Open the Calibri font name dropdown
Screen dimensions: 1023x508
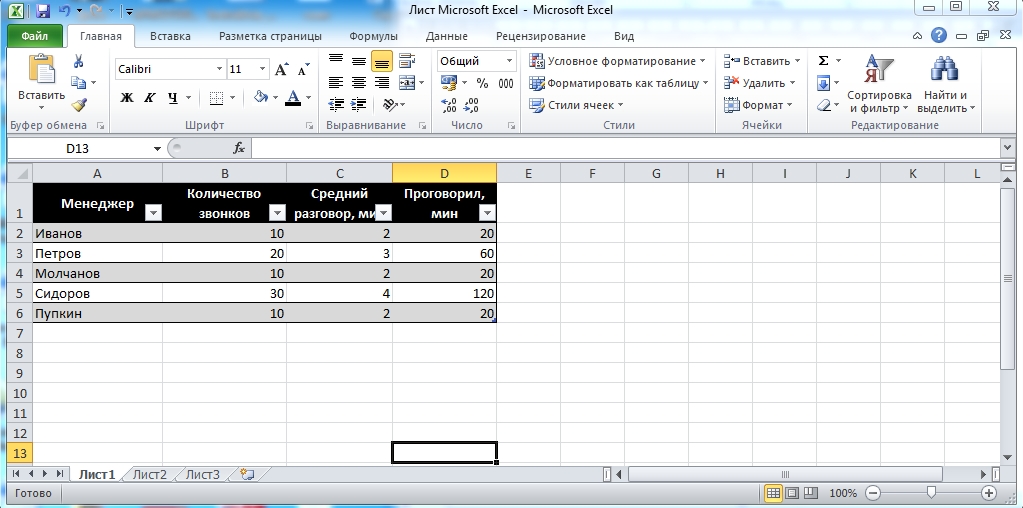coord(219,70)
